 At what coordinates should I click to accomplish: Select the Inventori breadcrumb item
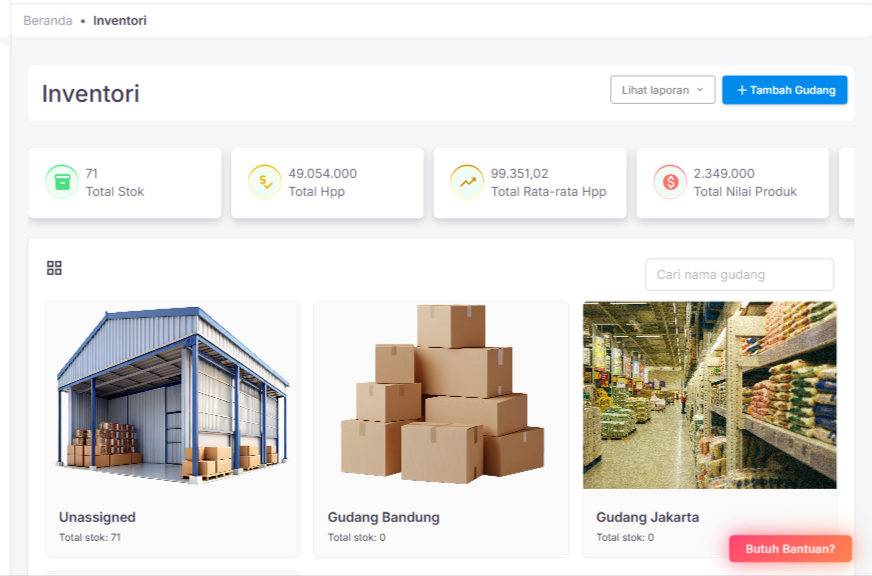click(x=120, y=20)
